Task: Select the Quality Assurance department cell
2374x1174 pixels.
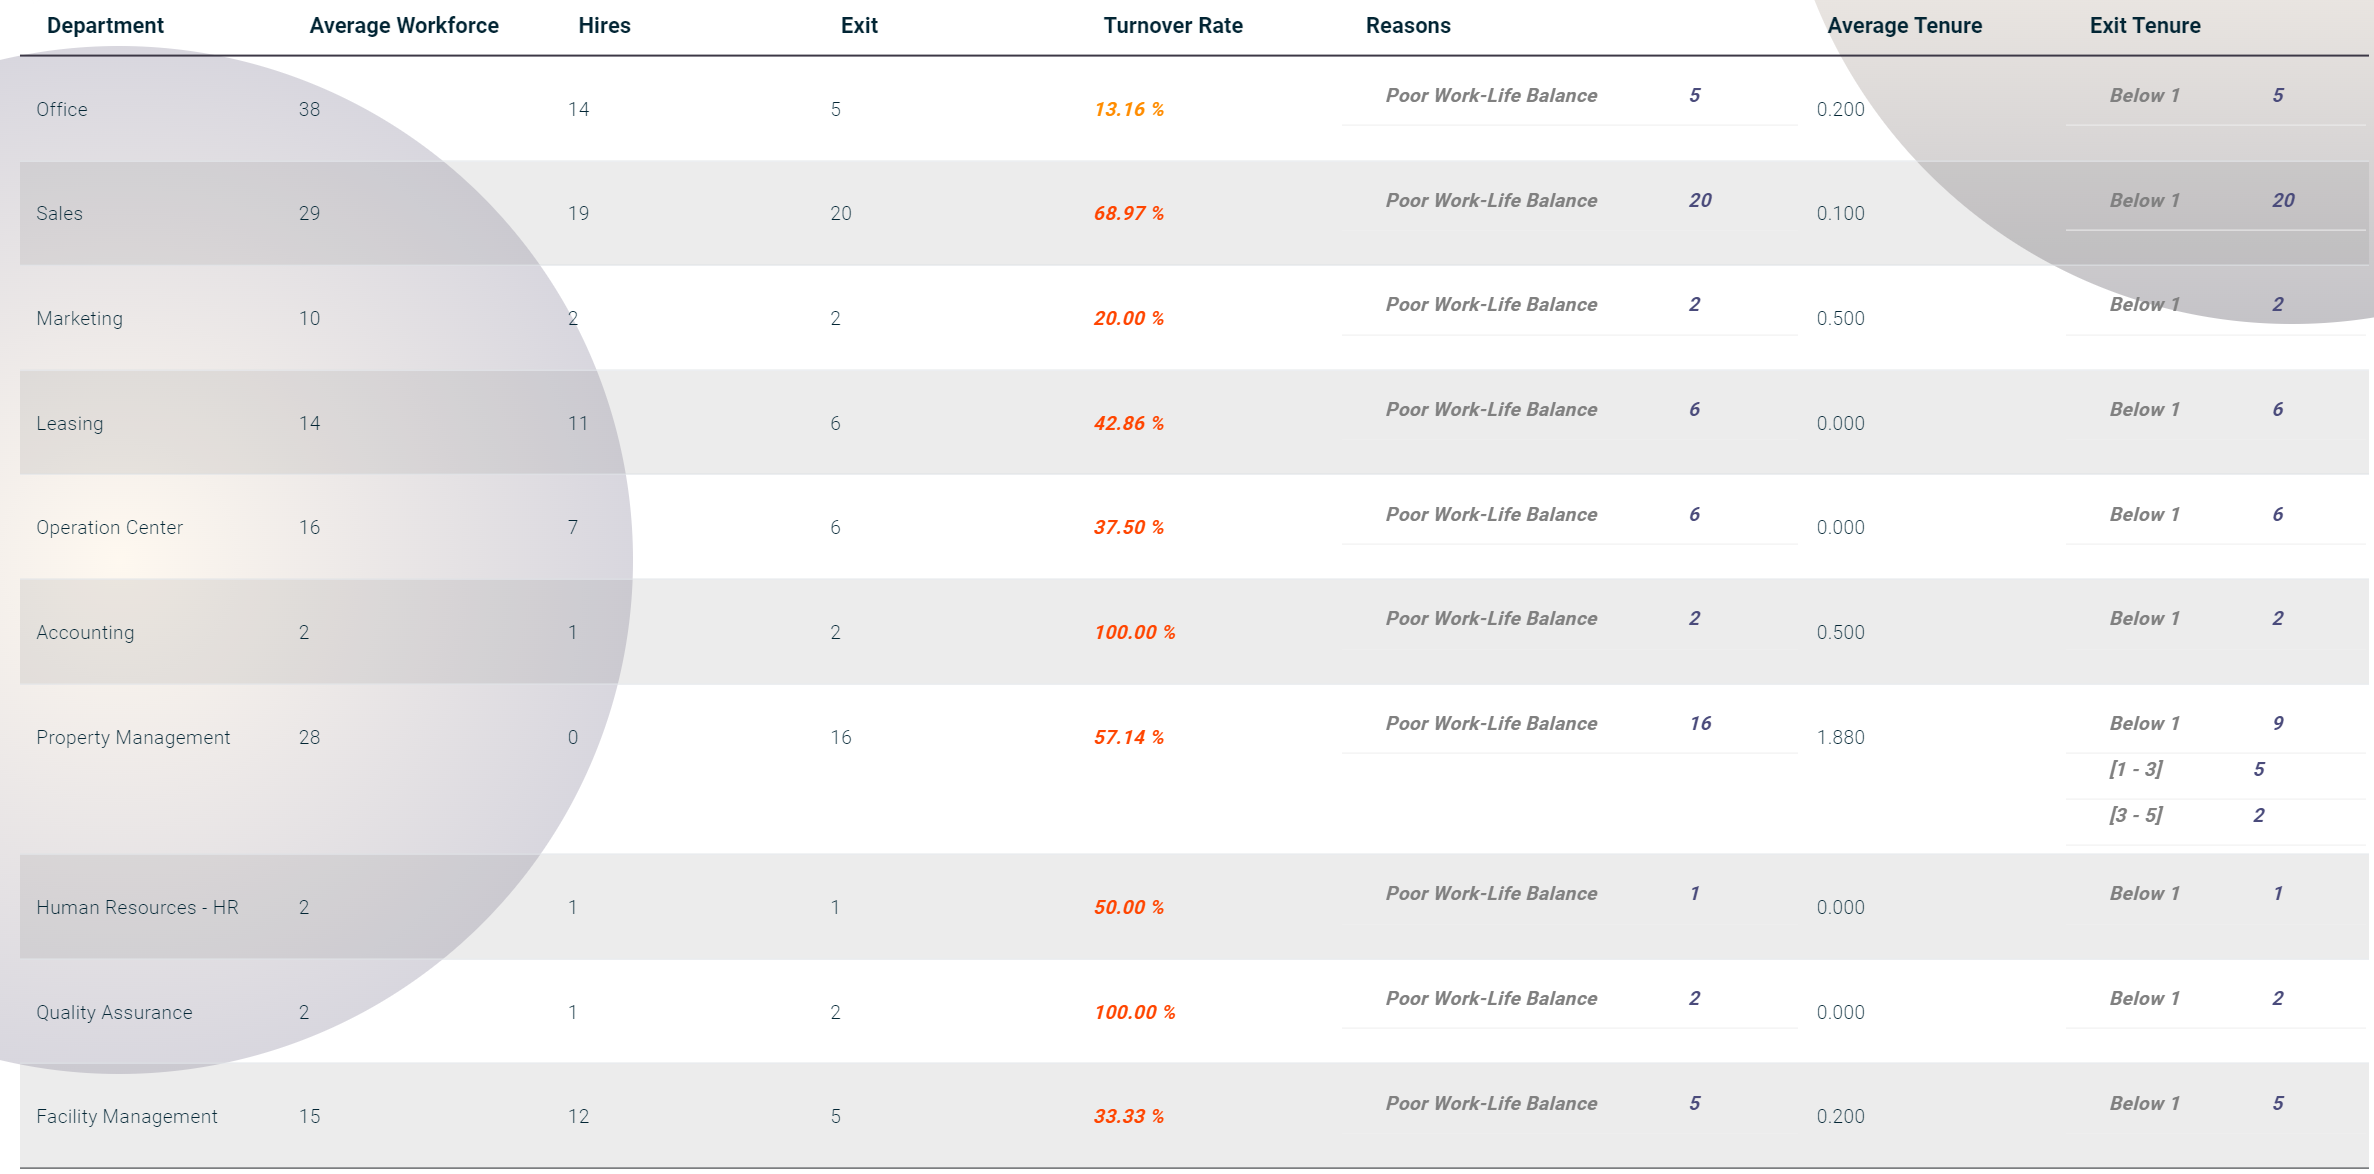Action: click(114, 1012)
